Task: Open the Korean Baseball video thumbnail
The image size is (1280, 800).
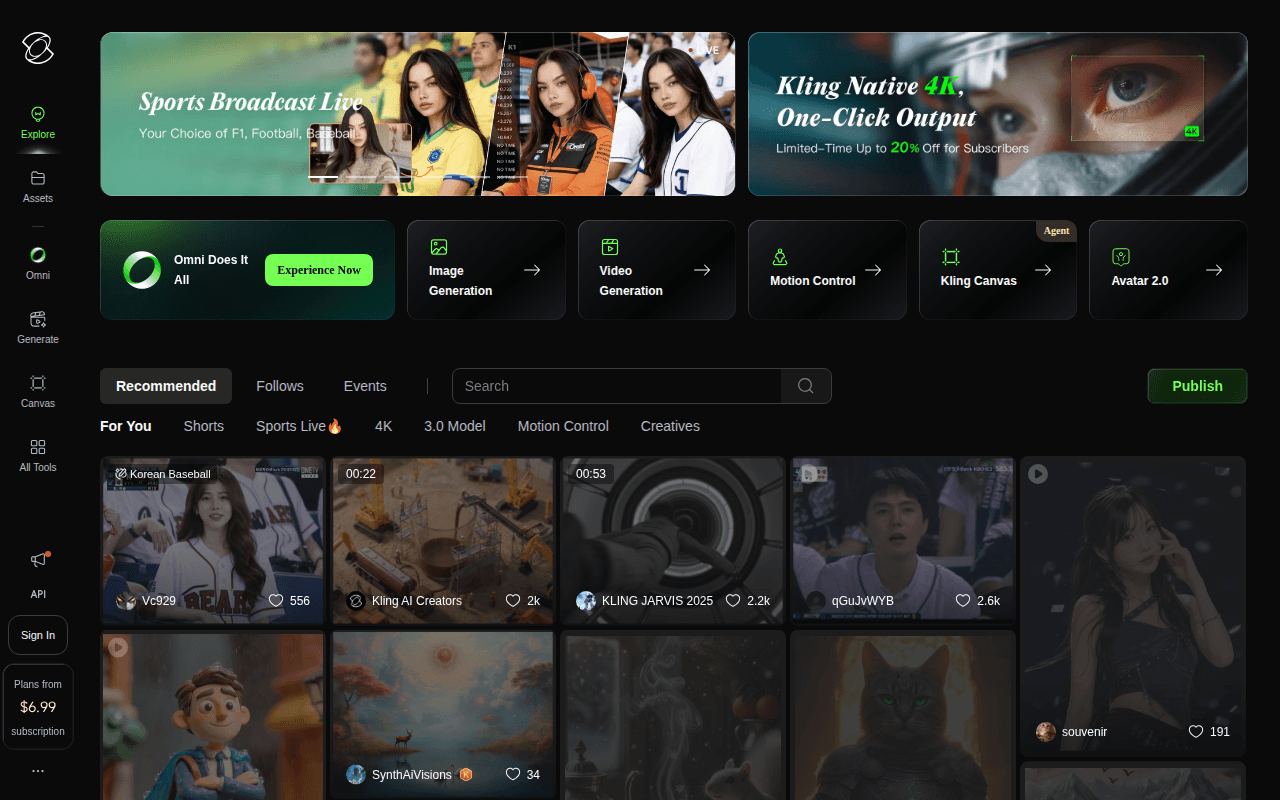Action: (x=214, y=540)
